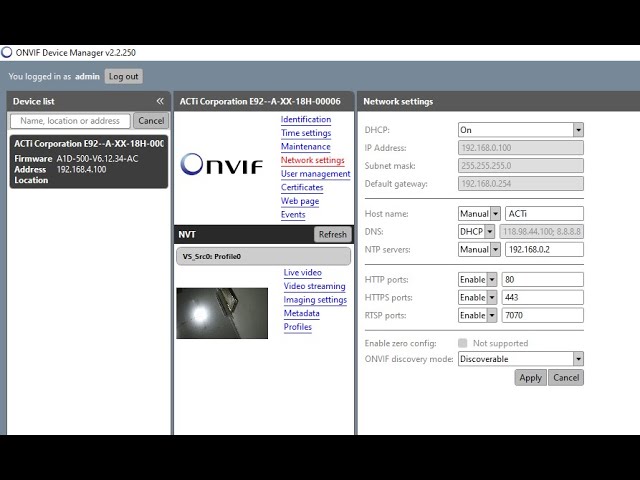The width and height of the screenshot is (640, 480).
Task: Click the ONVIF logo image
Action: pyautogui.click(x=221, y=164)
